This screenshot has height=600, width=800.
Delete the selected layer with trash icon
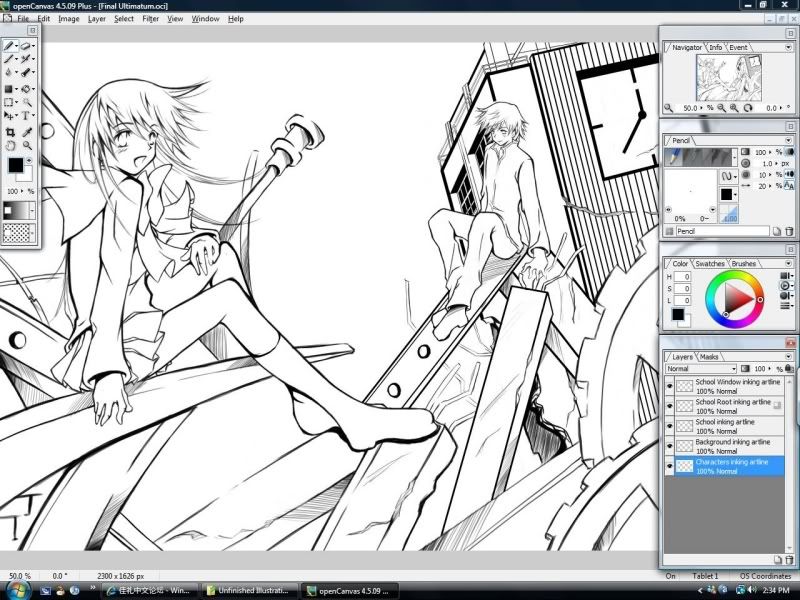point(789,559)
